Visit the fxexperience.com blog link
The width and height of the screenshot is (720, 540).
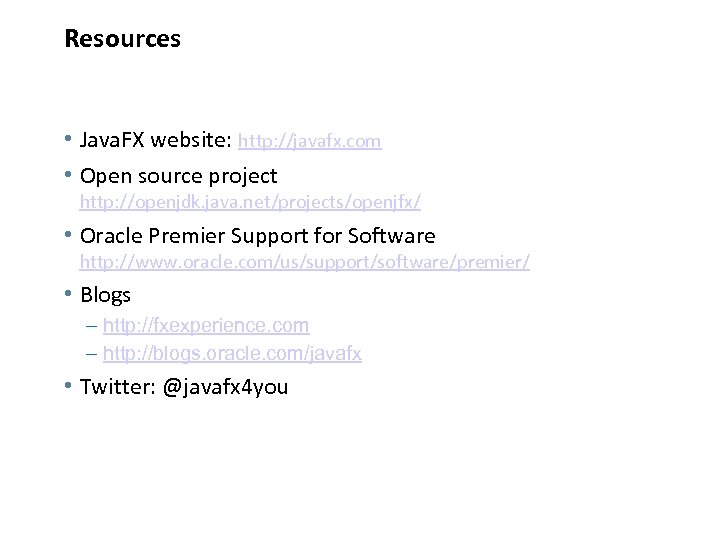[206, 325]
